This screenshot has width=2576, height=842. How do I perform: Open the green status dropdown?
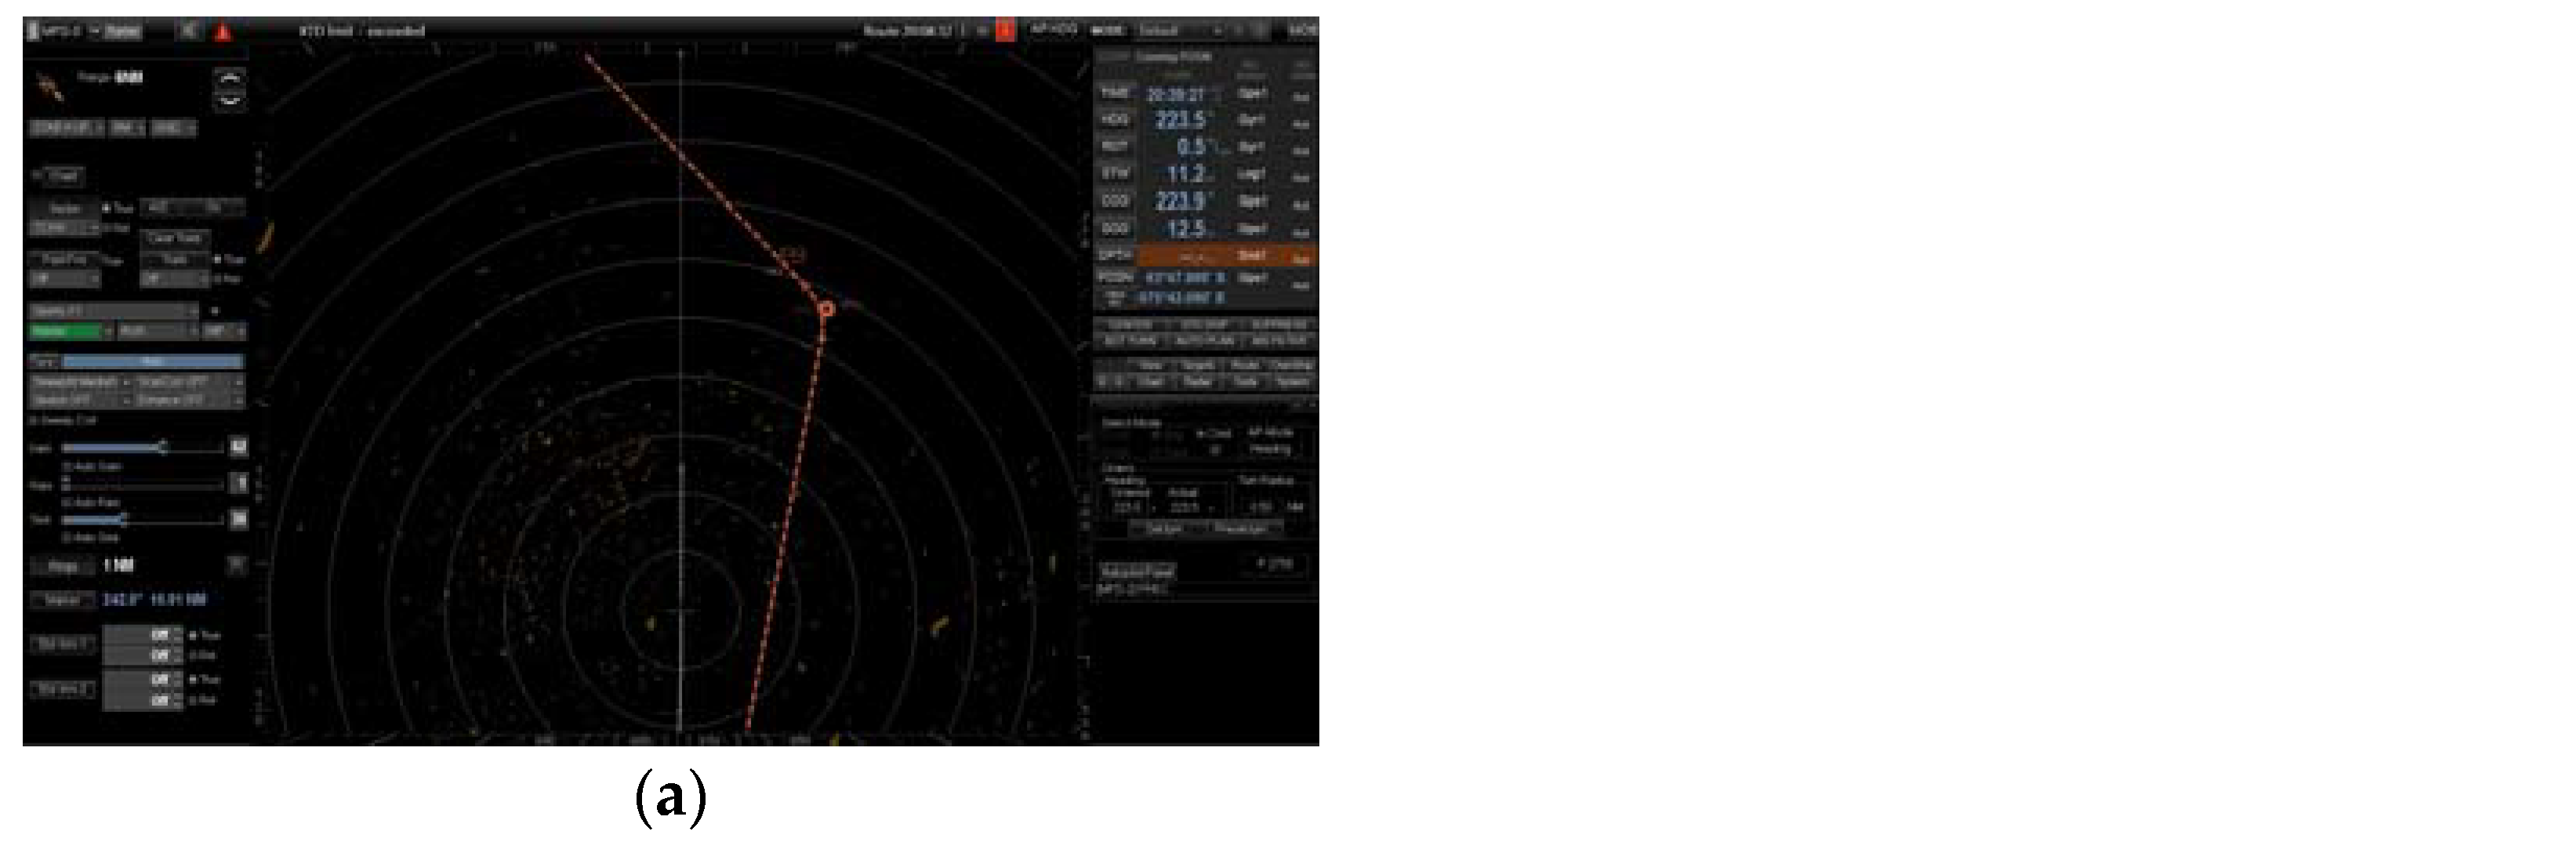(x=70, y=331)
